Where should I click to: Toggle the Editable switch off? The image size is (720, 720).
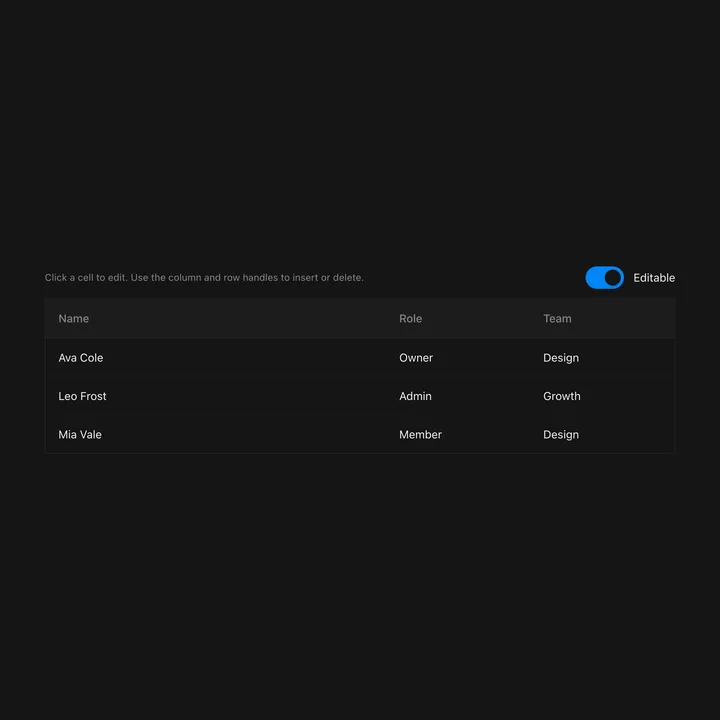pyautogui.click(x=604, y=278)
